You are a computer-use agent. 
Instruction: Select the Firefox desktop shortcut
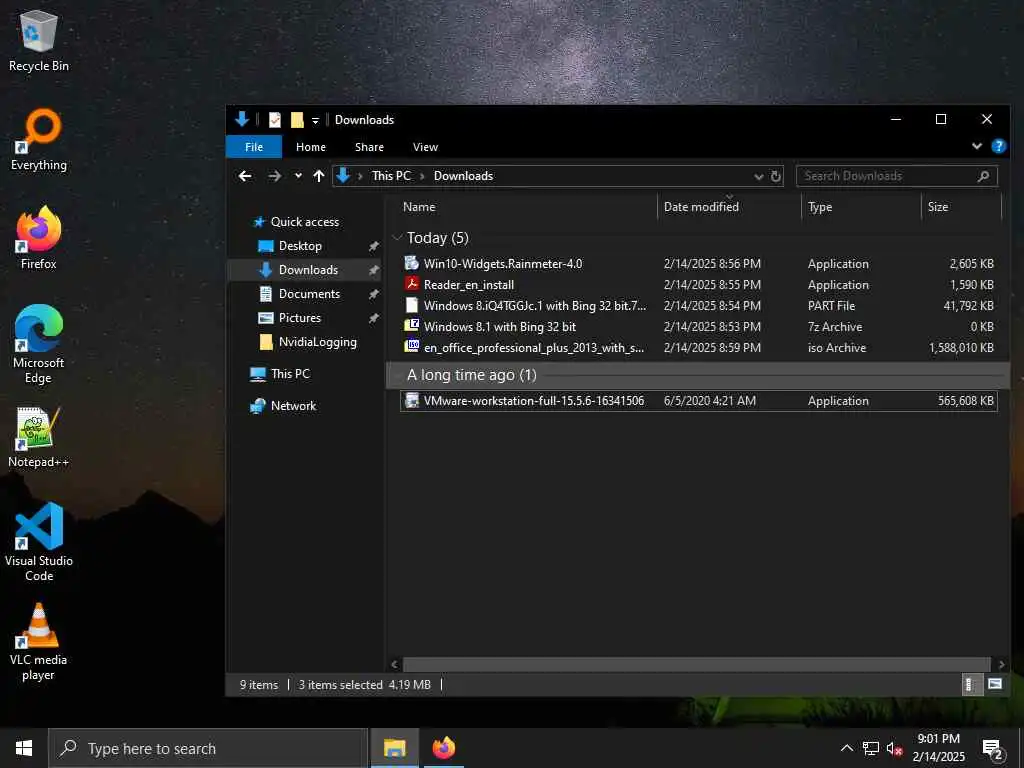(39, 238)
